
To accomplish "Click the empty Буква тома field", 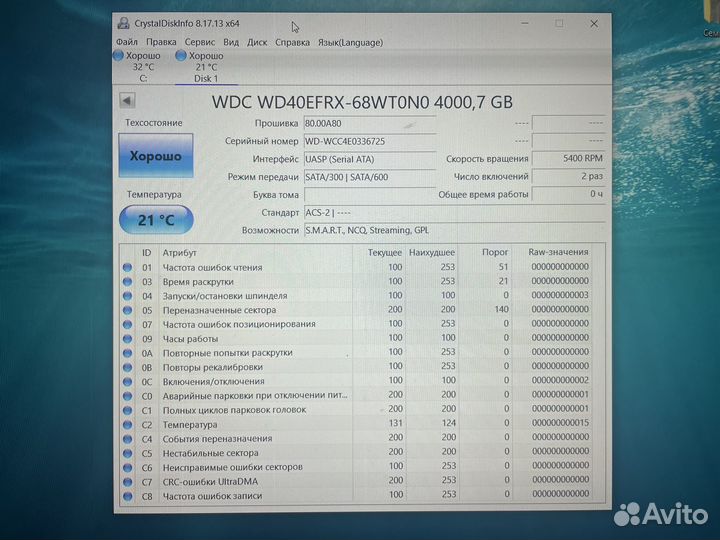I will point(369,195).
